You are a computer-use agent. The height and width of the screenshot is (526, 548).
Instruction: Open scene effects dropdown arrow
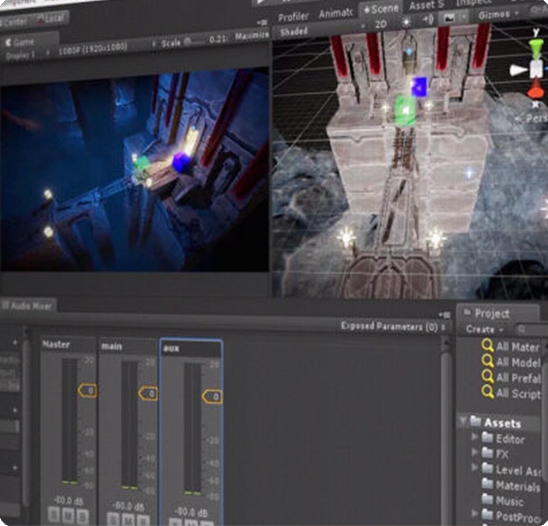point(463,17)
